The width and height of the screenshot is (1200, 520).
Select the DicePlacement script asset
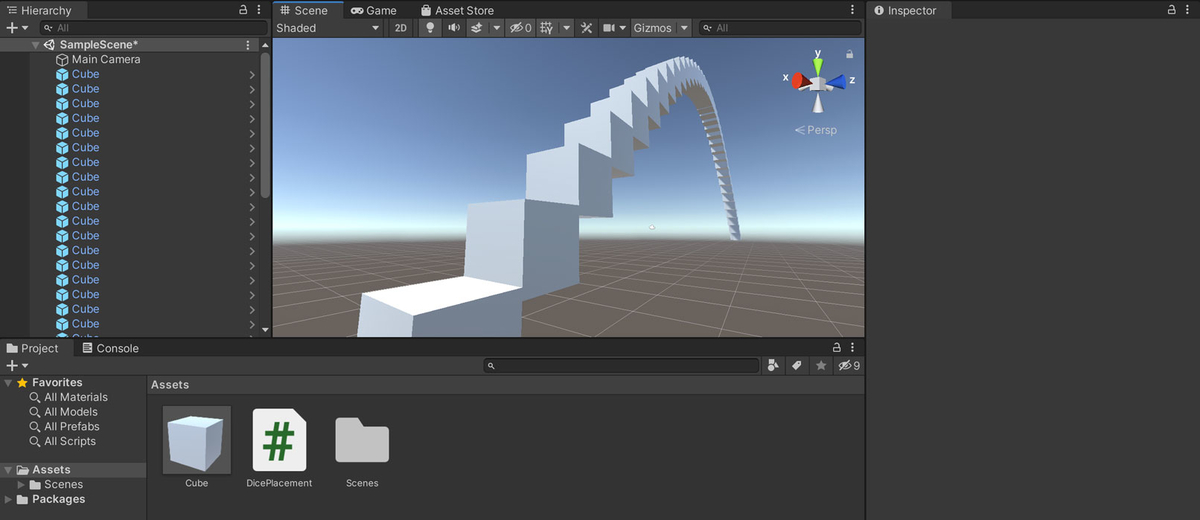tap(279, 440)
